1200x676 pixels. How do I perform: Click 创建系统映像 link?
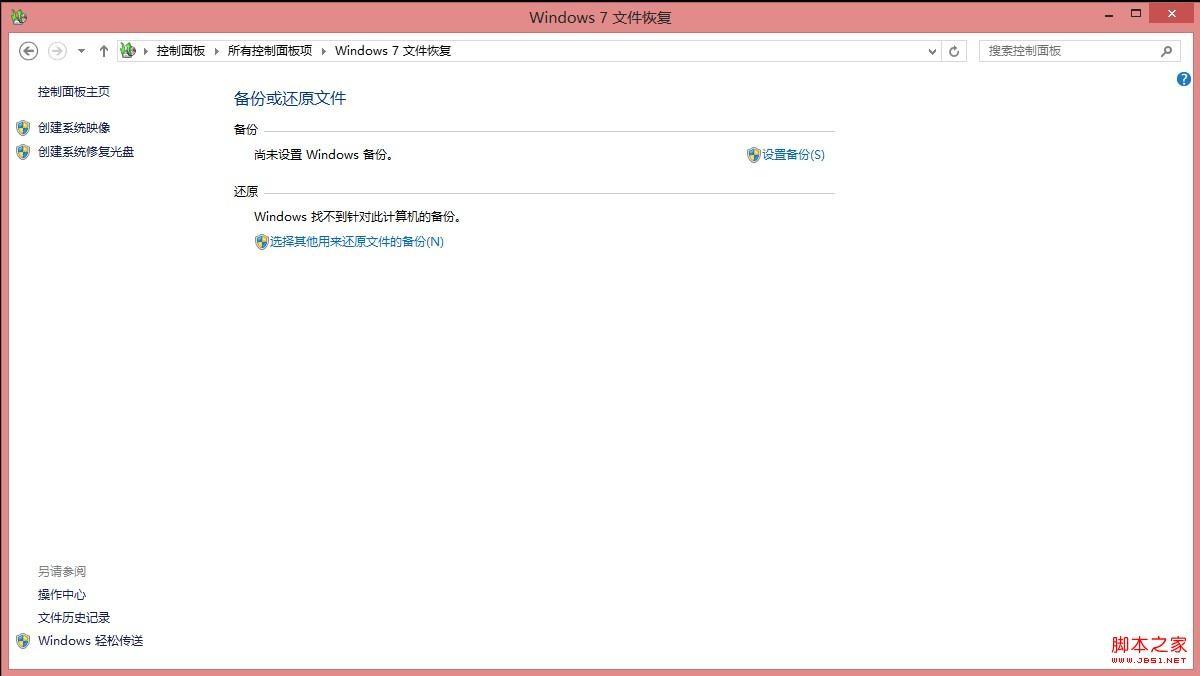(x=74, y=128)
